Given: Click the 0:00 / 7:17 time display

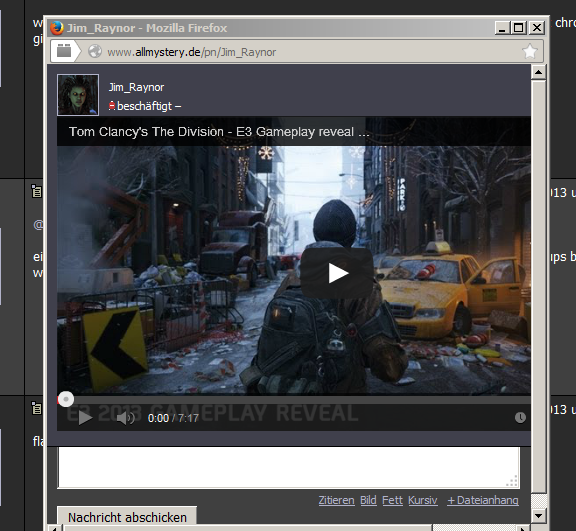Looking at the screenshot, I should 173,418.
